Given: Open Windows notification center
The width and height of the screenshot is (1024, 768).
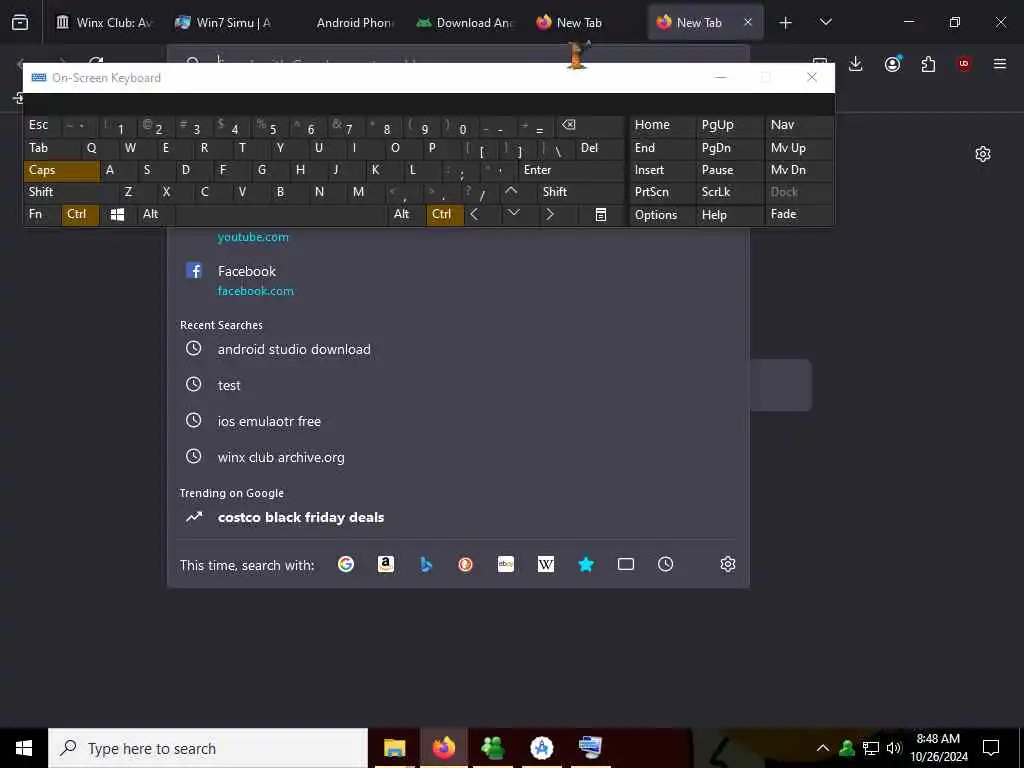Looking at the screenshot, I should (991, 748).
